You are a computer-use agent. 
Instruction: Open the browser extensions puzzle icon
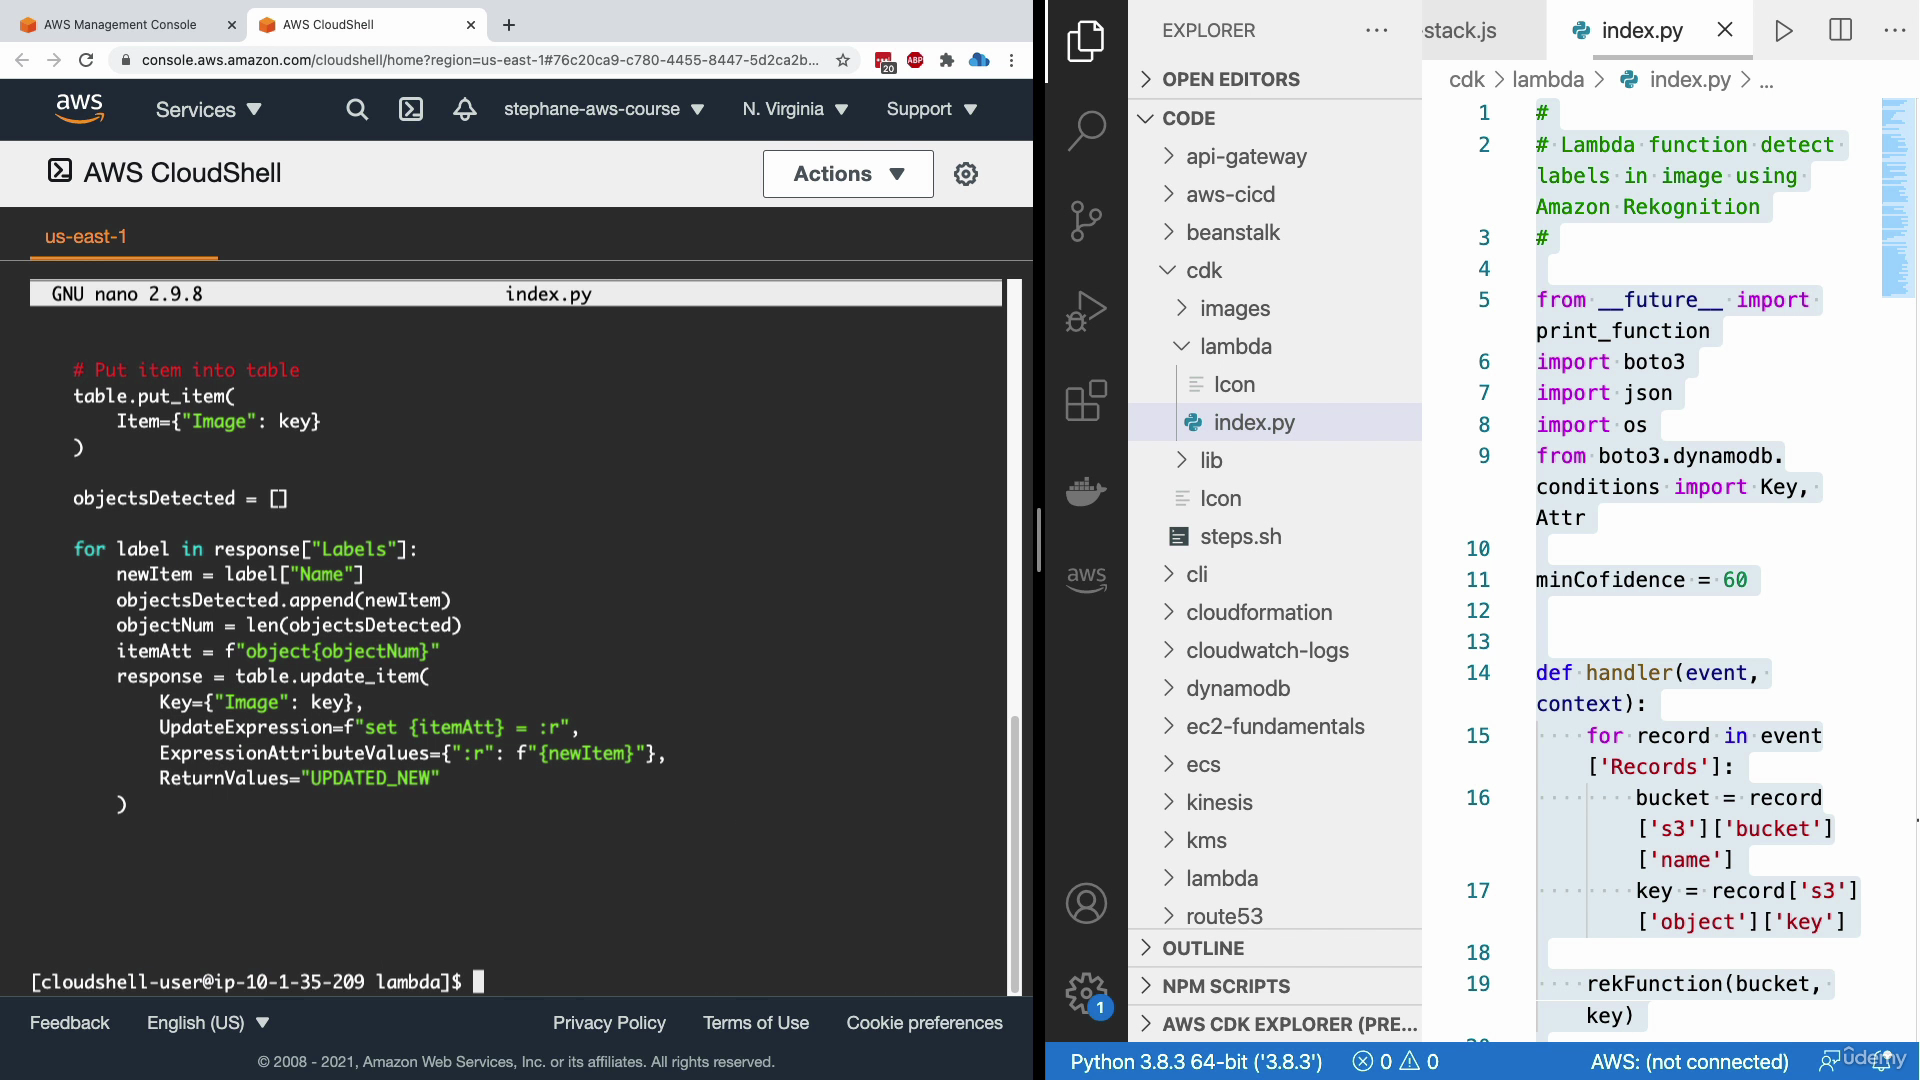[947, 60]
